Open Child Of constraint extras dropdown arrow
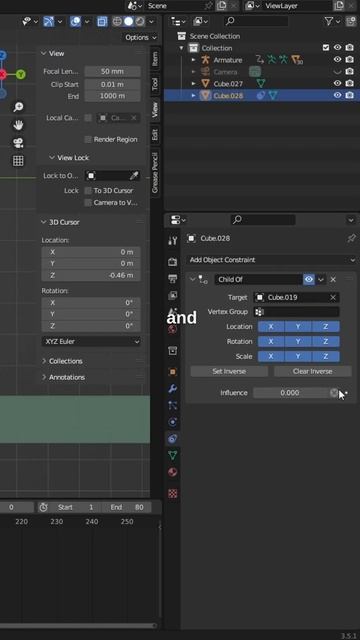The height and width of the screenshot is (640, 360). tap(321, 280)
